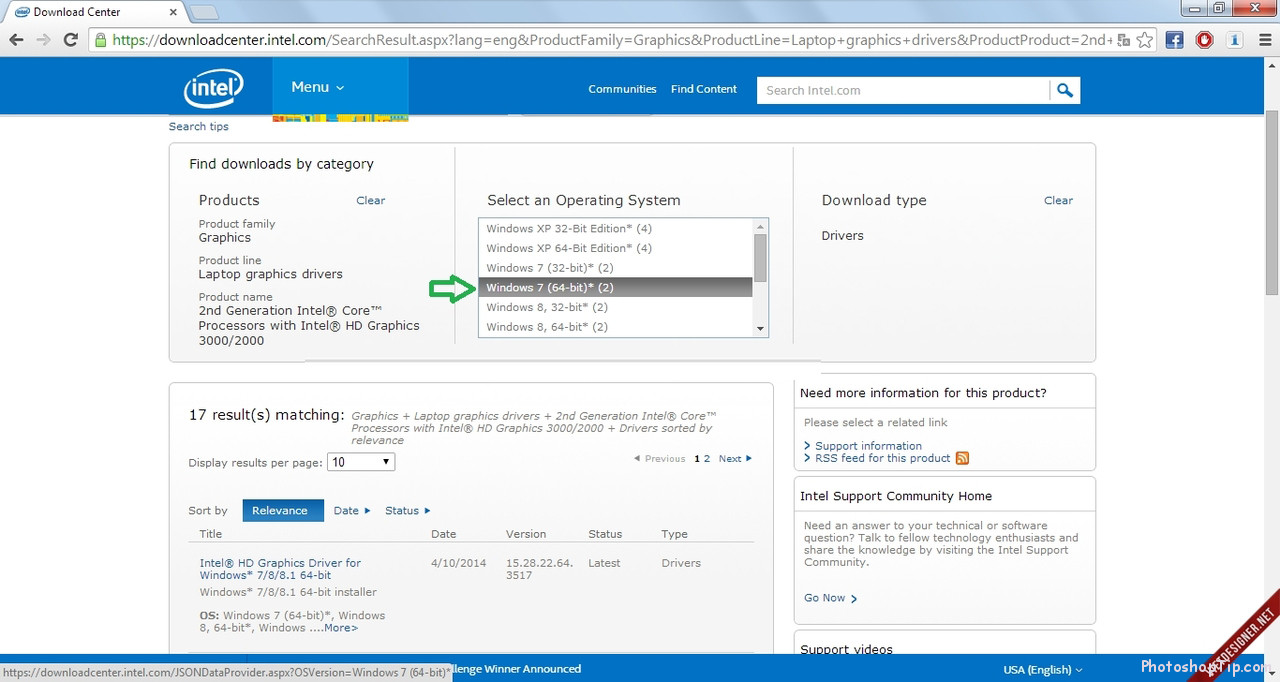Click the Next page link
Viewport: 1280px width, 682px height.
click(734, 459)
